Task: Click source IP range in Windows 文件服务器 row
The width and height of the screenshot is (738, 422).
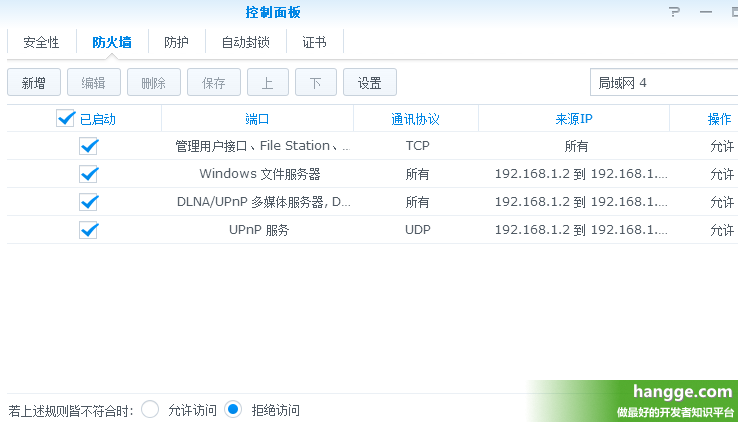Action: (581, 174)
